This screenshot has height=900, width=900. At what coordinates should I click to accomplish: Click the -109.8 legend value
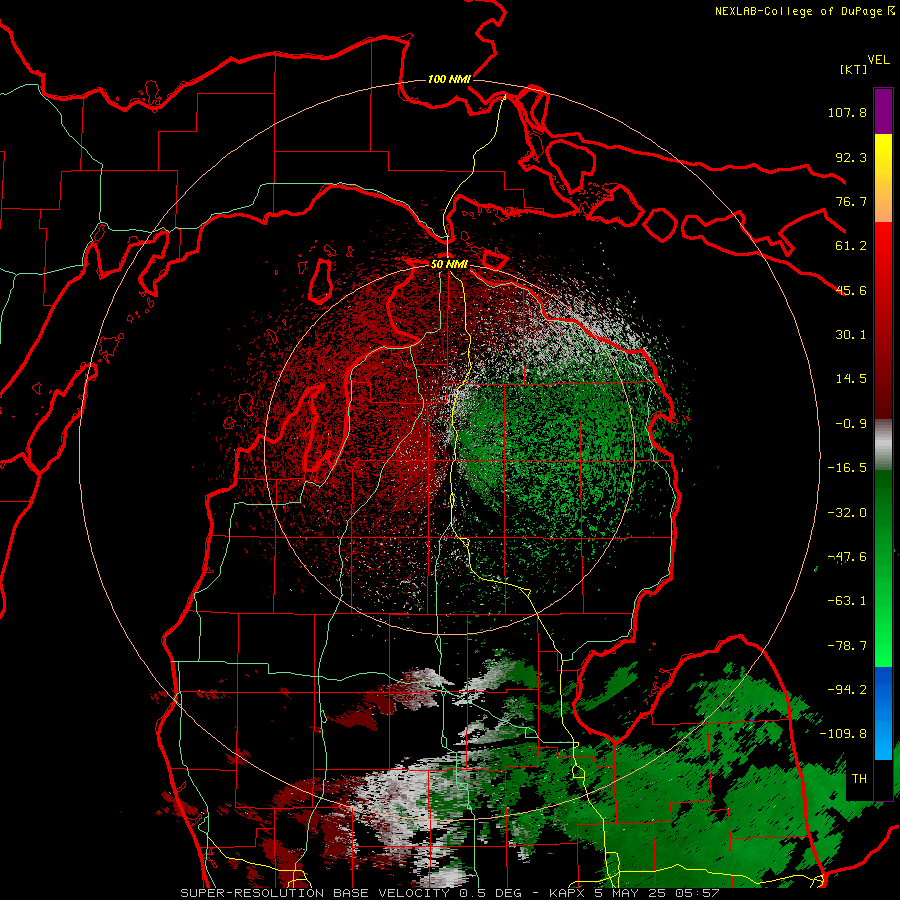[843, 734]
